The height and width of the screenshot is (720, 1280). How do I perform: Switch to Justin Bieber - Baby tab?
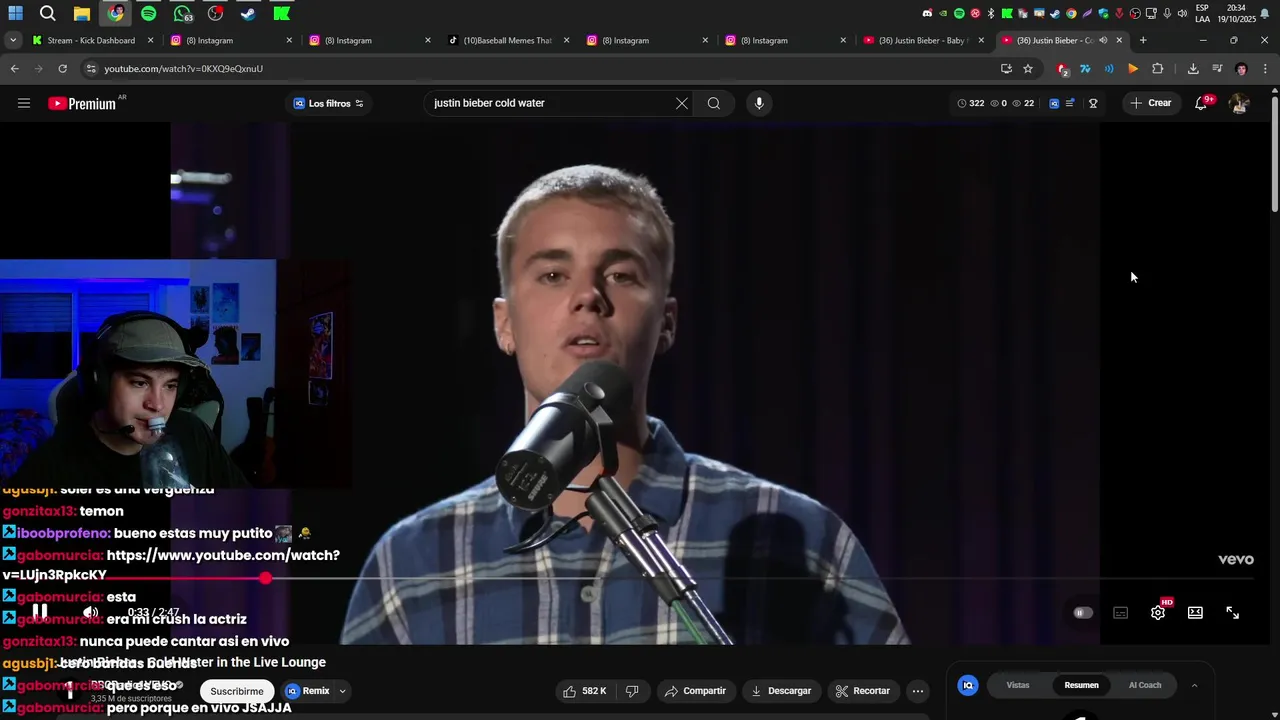(x=922, y=41)
